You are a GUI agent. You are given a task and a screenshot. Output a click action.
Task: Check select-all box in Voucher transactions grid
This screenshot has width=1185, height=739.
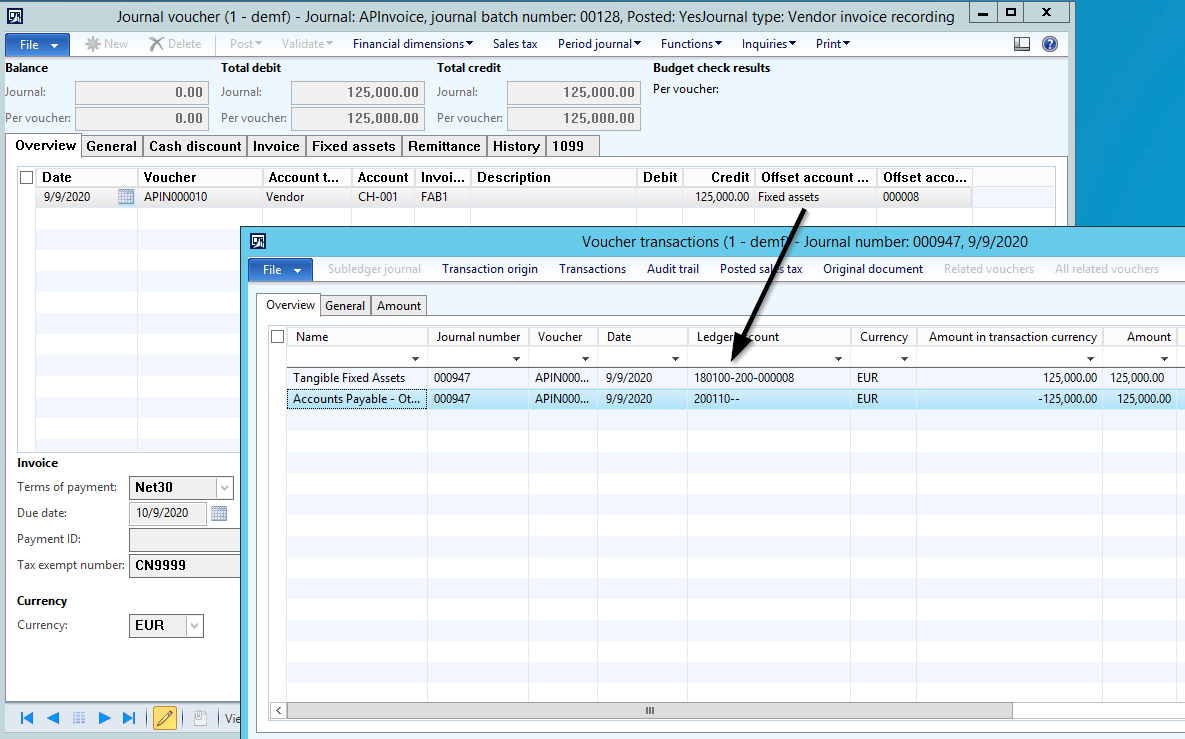pos(278,337)
